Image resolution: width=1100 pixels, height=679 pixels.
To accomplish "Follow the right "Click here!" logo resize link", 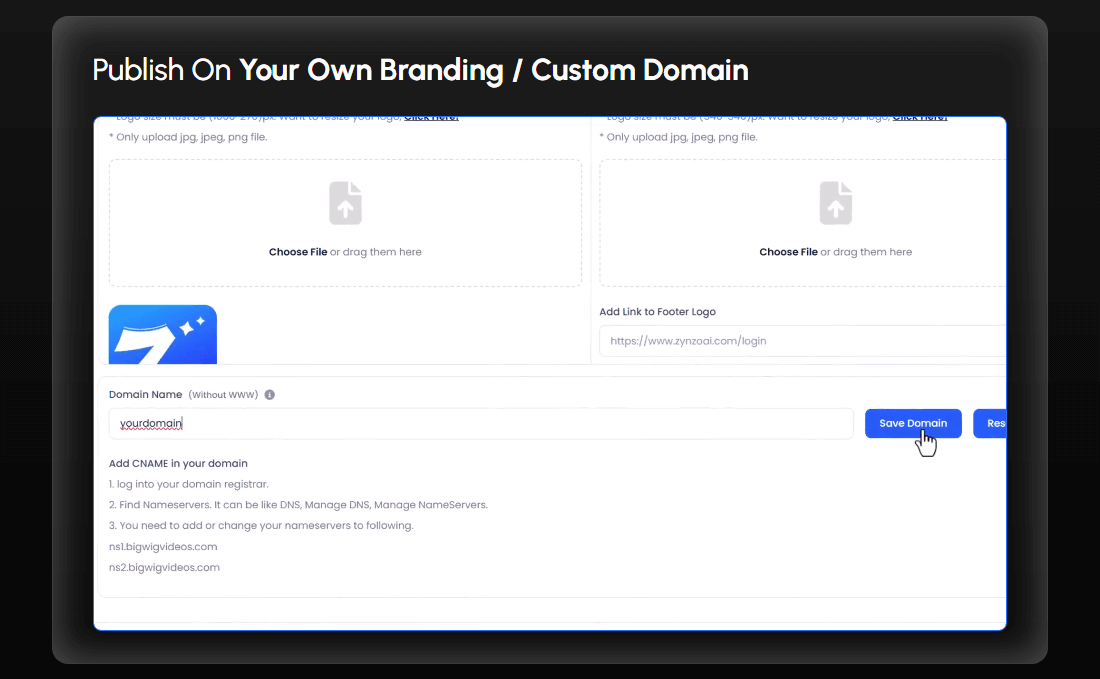I will pos(919,118).
